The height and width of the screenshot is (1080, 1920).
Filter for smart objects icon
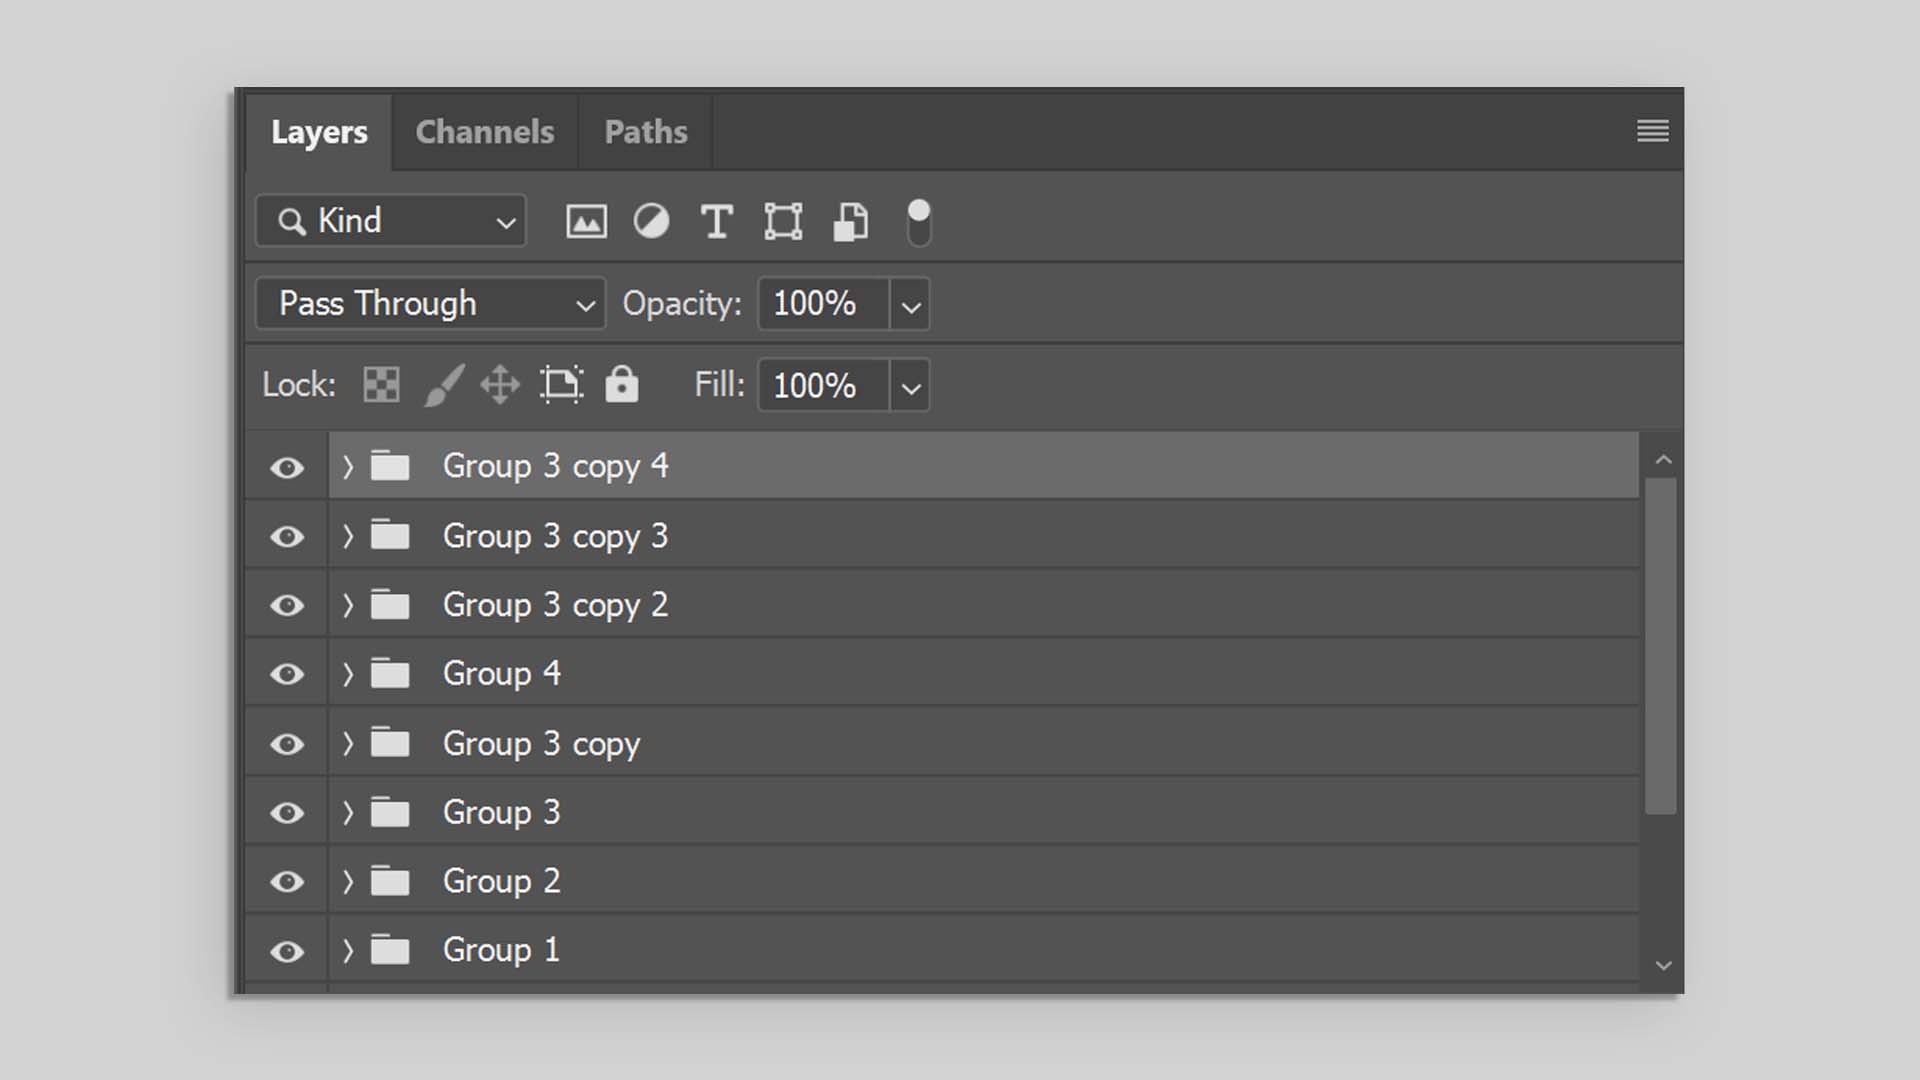pyautogui.click(x=850, y=221)
